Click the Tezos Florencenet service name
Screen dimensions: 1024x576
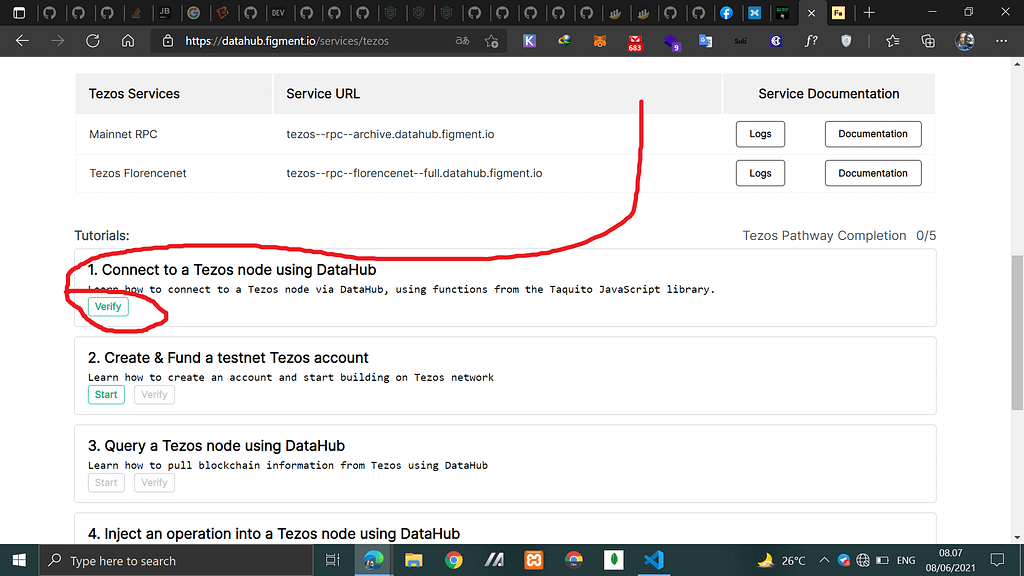(138, 173)
